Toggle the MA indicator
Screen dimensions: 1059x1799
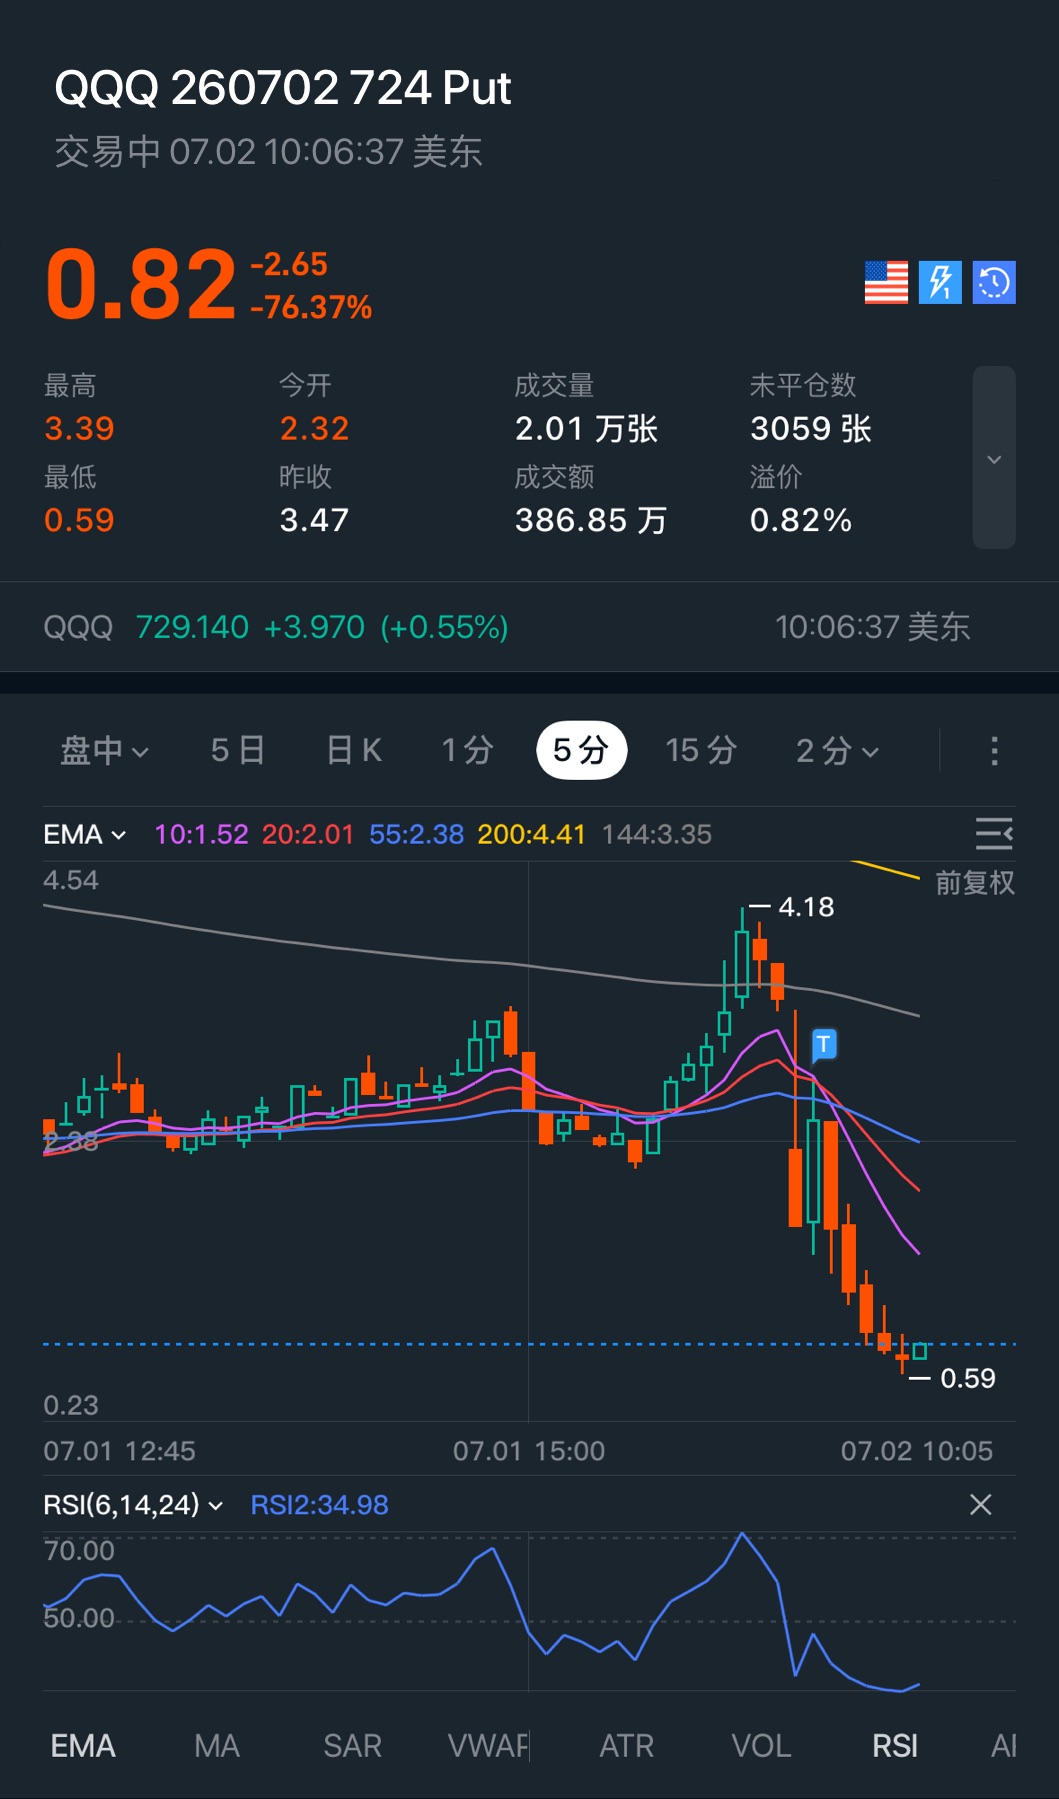217,1746
